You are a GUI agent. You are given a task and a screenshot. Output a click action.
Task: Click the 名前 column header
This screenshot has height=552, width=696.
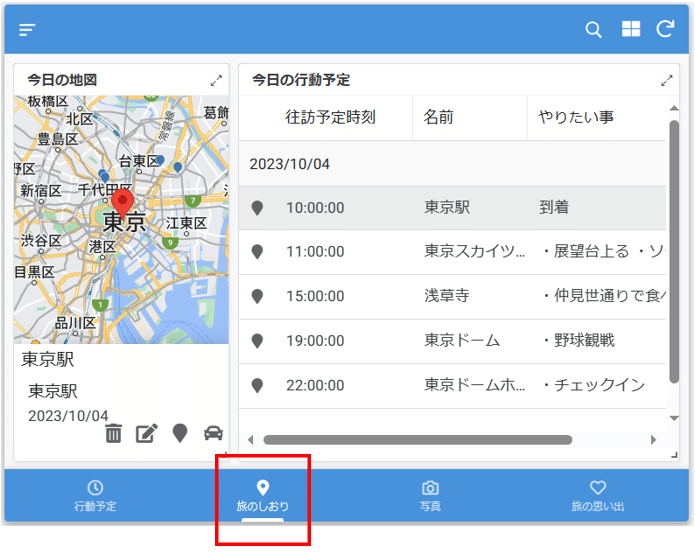coord(438,117)
